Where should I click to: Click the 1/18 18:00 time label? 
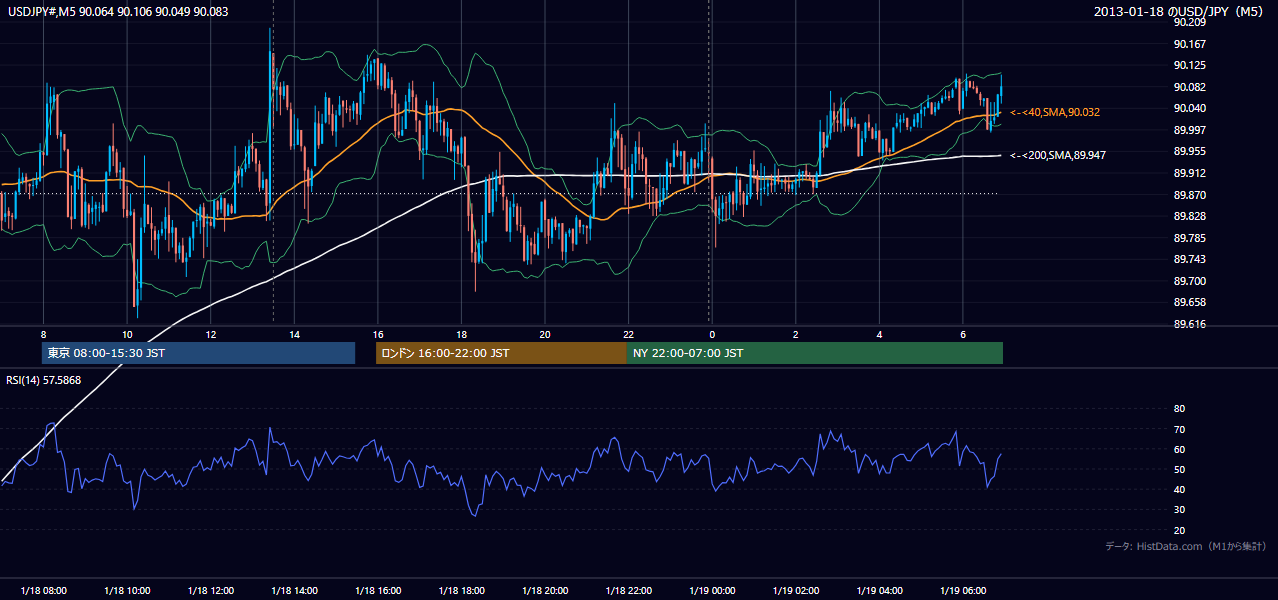click(461, 591)
